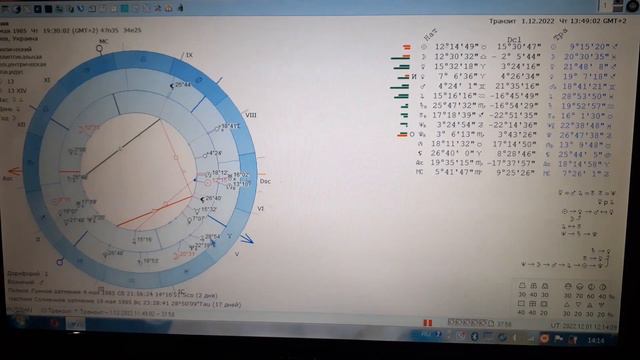Open the Windows Start button
640x360 pixels.
20,323
